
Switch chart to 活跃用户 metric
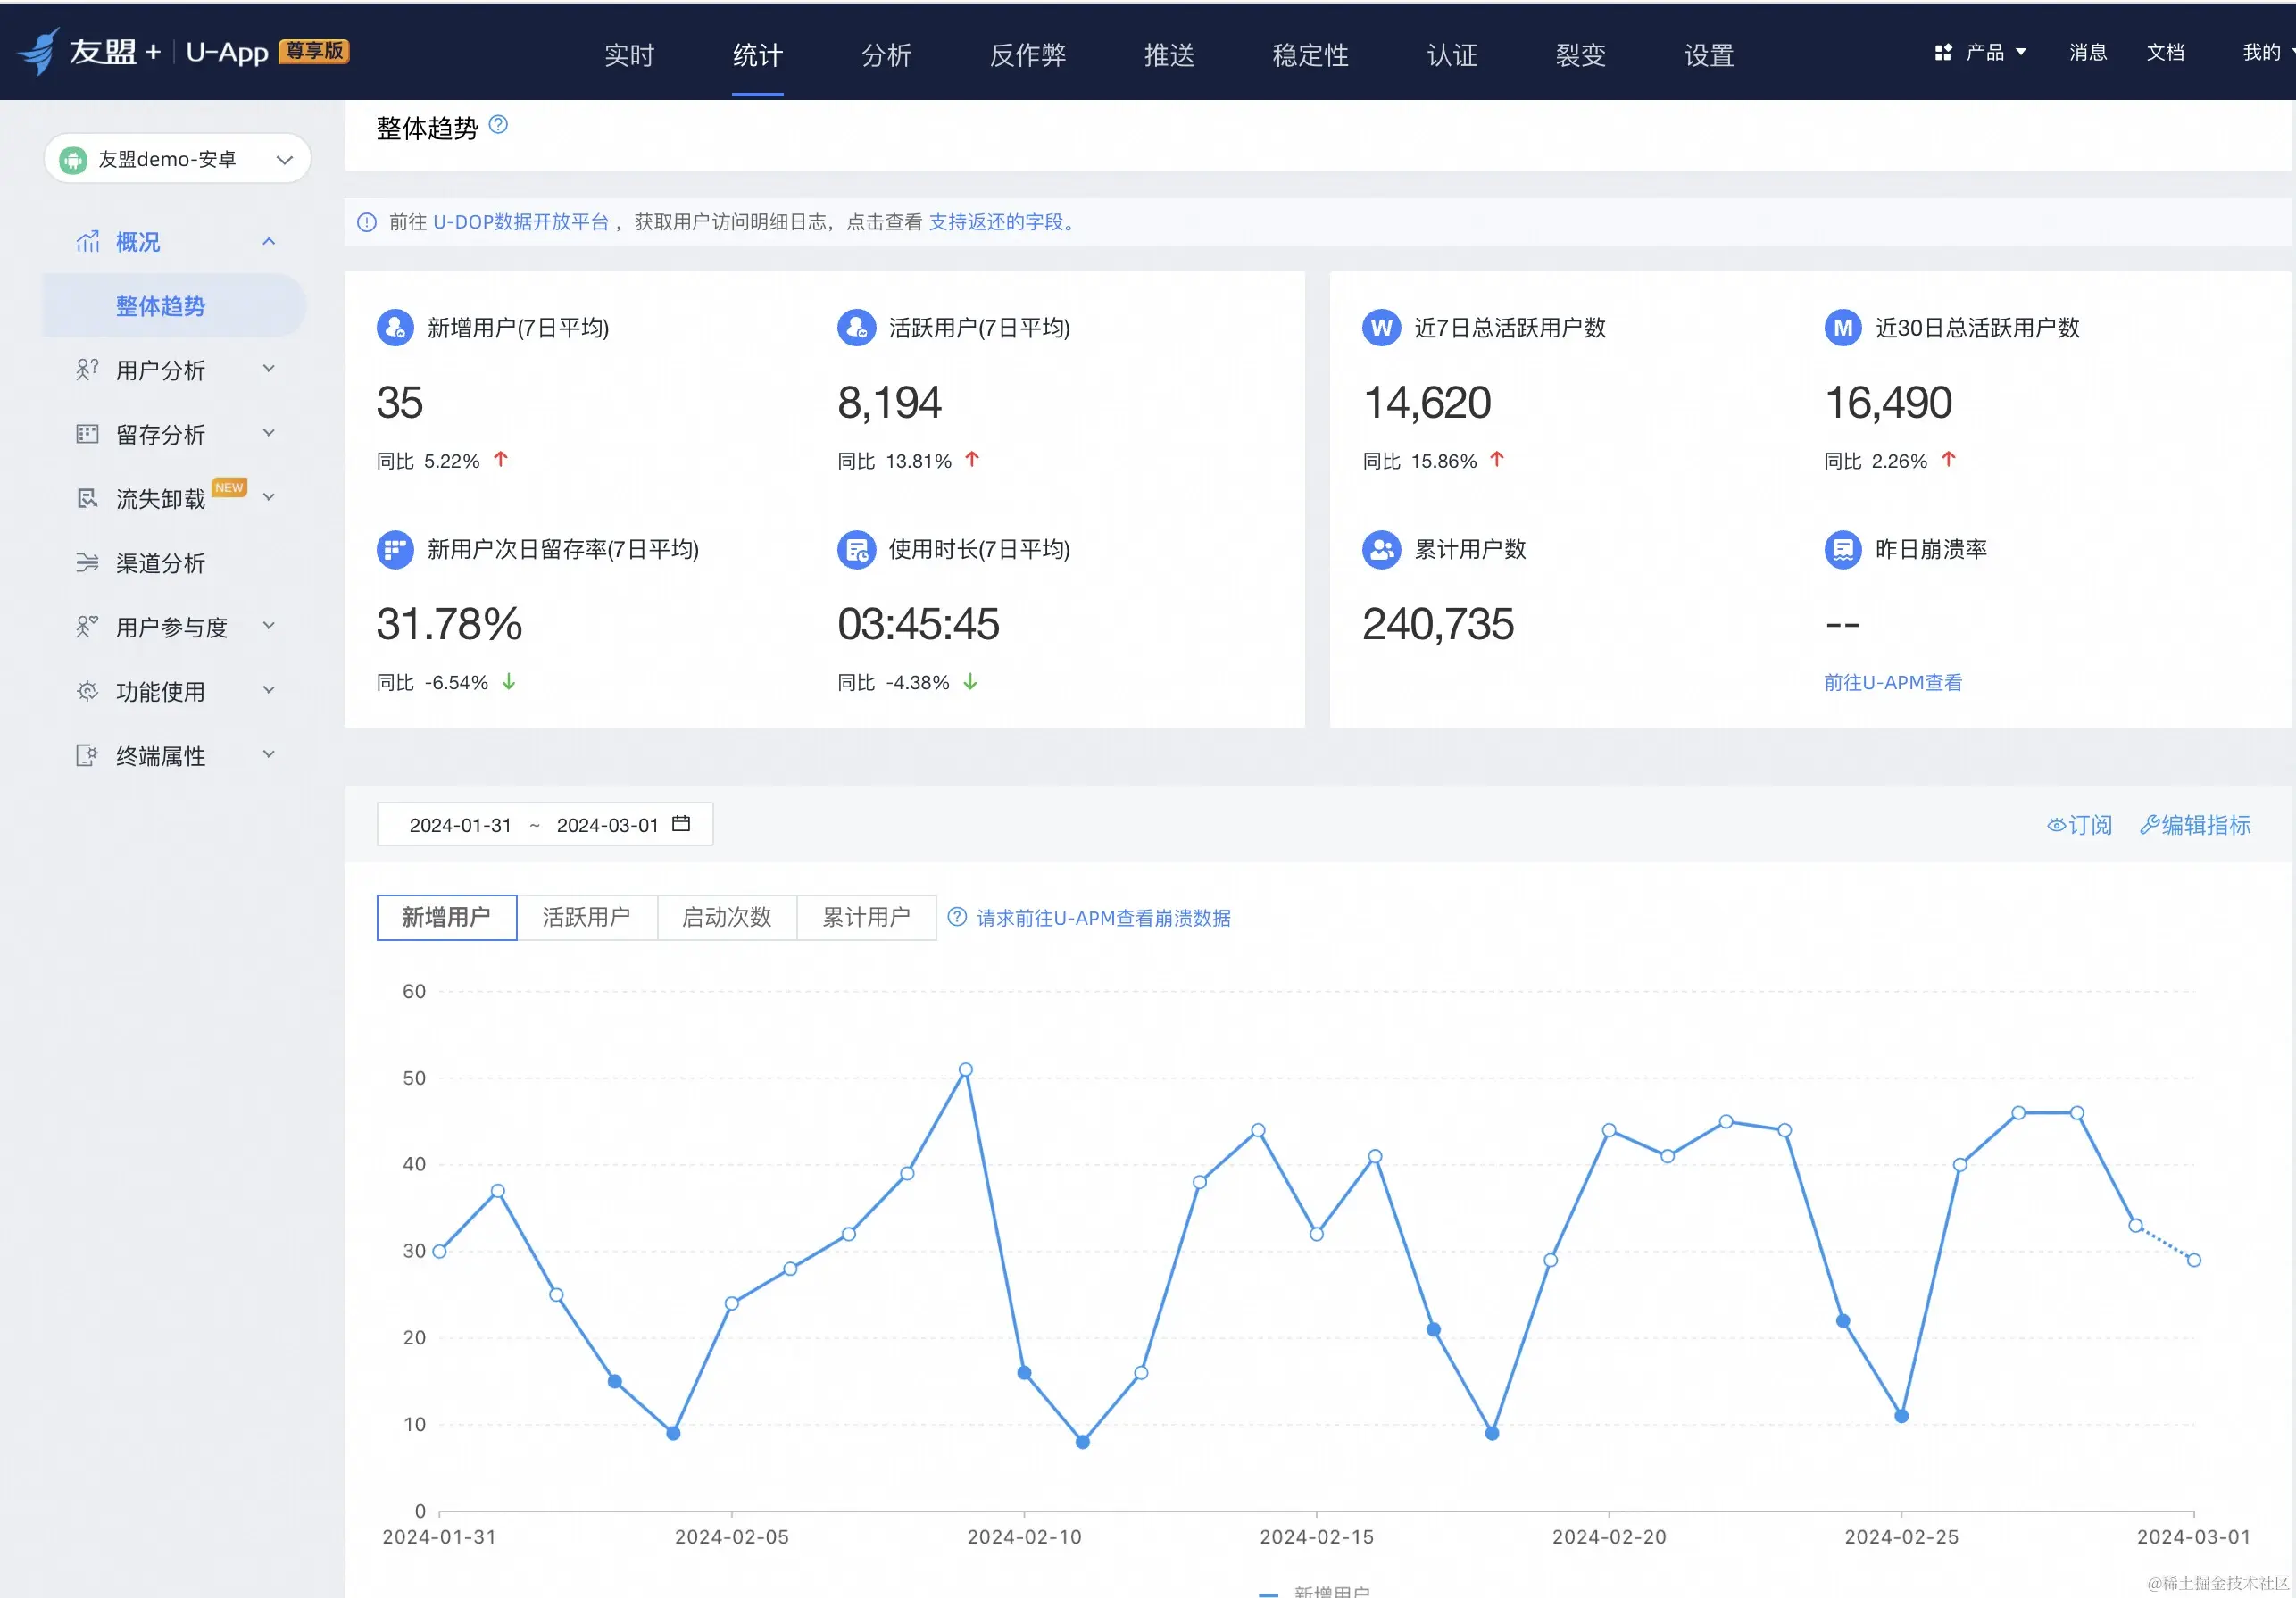(x=586, y=917)
